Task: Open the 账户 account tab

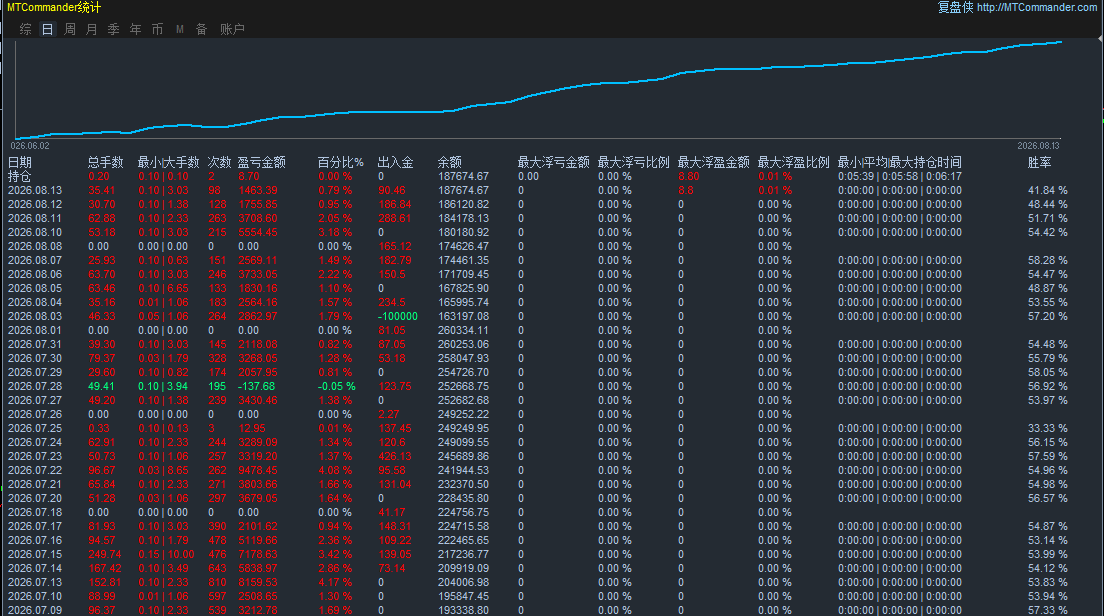Action: pyautogui.click(x=232, y=29)
